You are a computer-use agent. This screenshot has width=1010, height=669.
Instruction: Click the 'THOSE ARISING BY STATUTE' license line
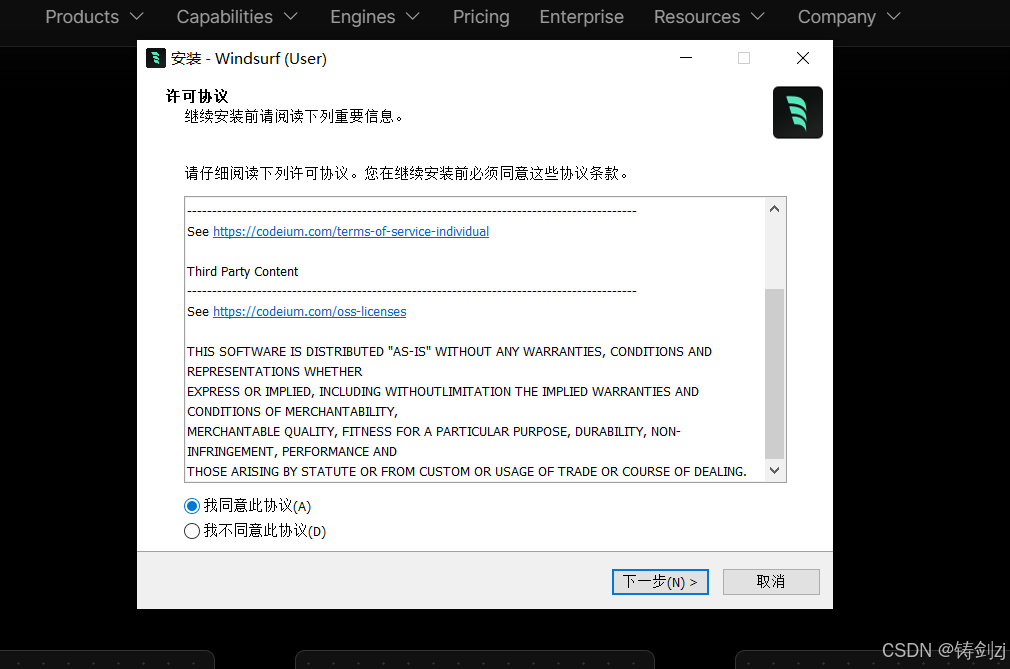click(467, 471)
